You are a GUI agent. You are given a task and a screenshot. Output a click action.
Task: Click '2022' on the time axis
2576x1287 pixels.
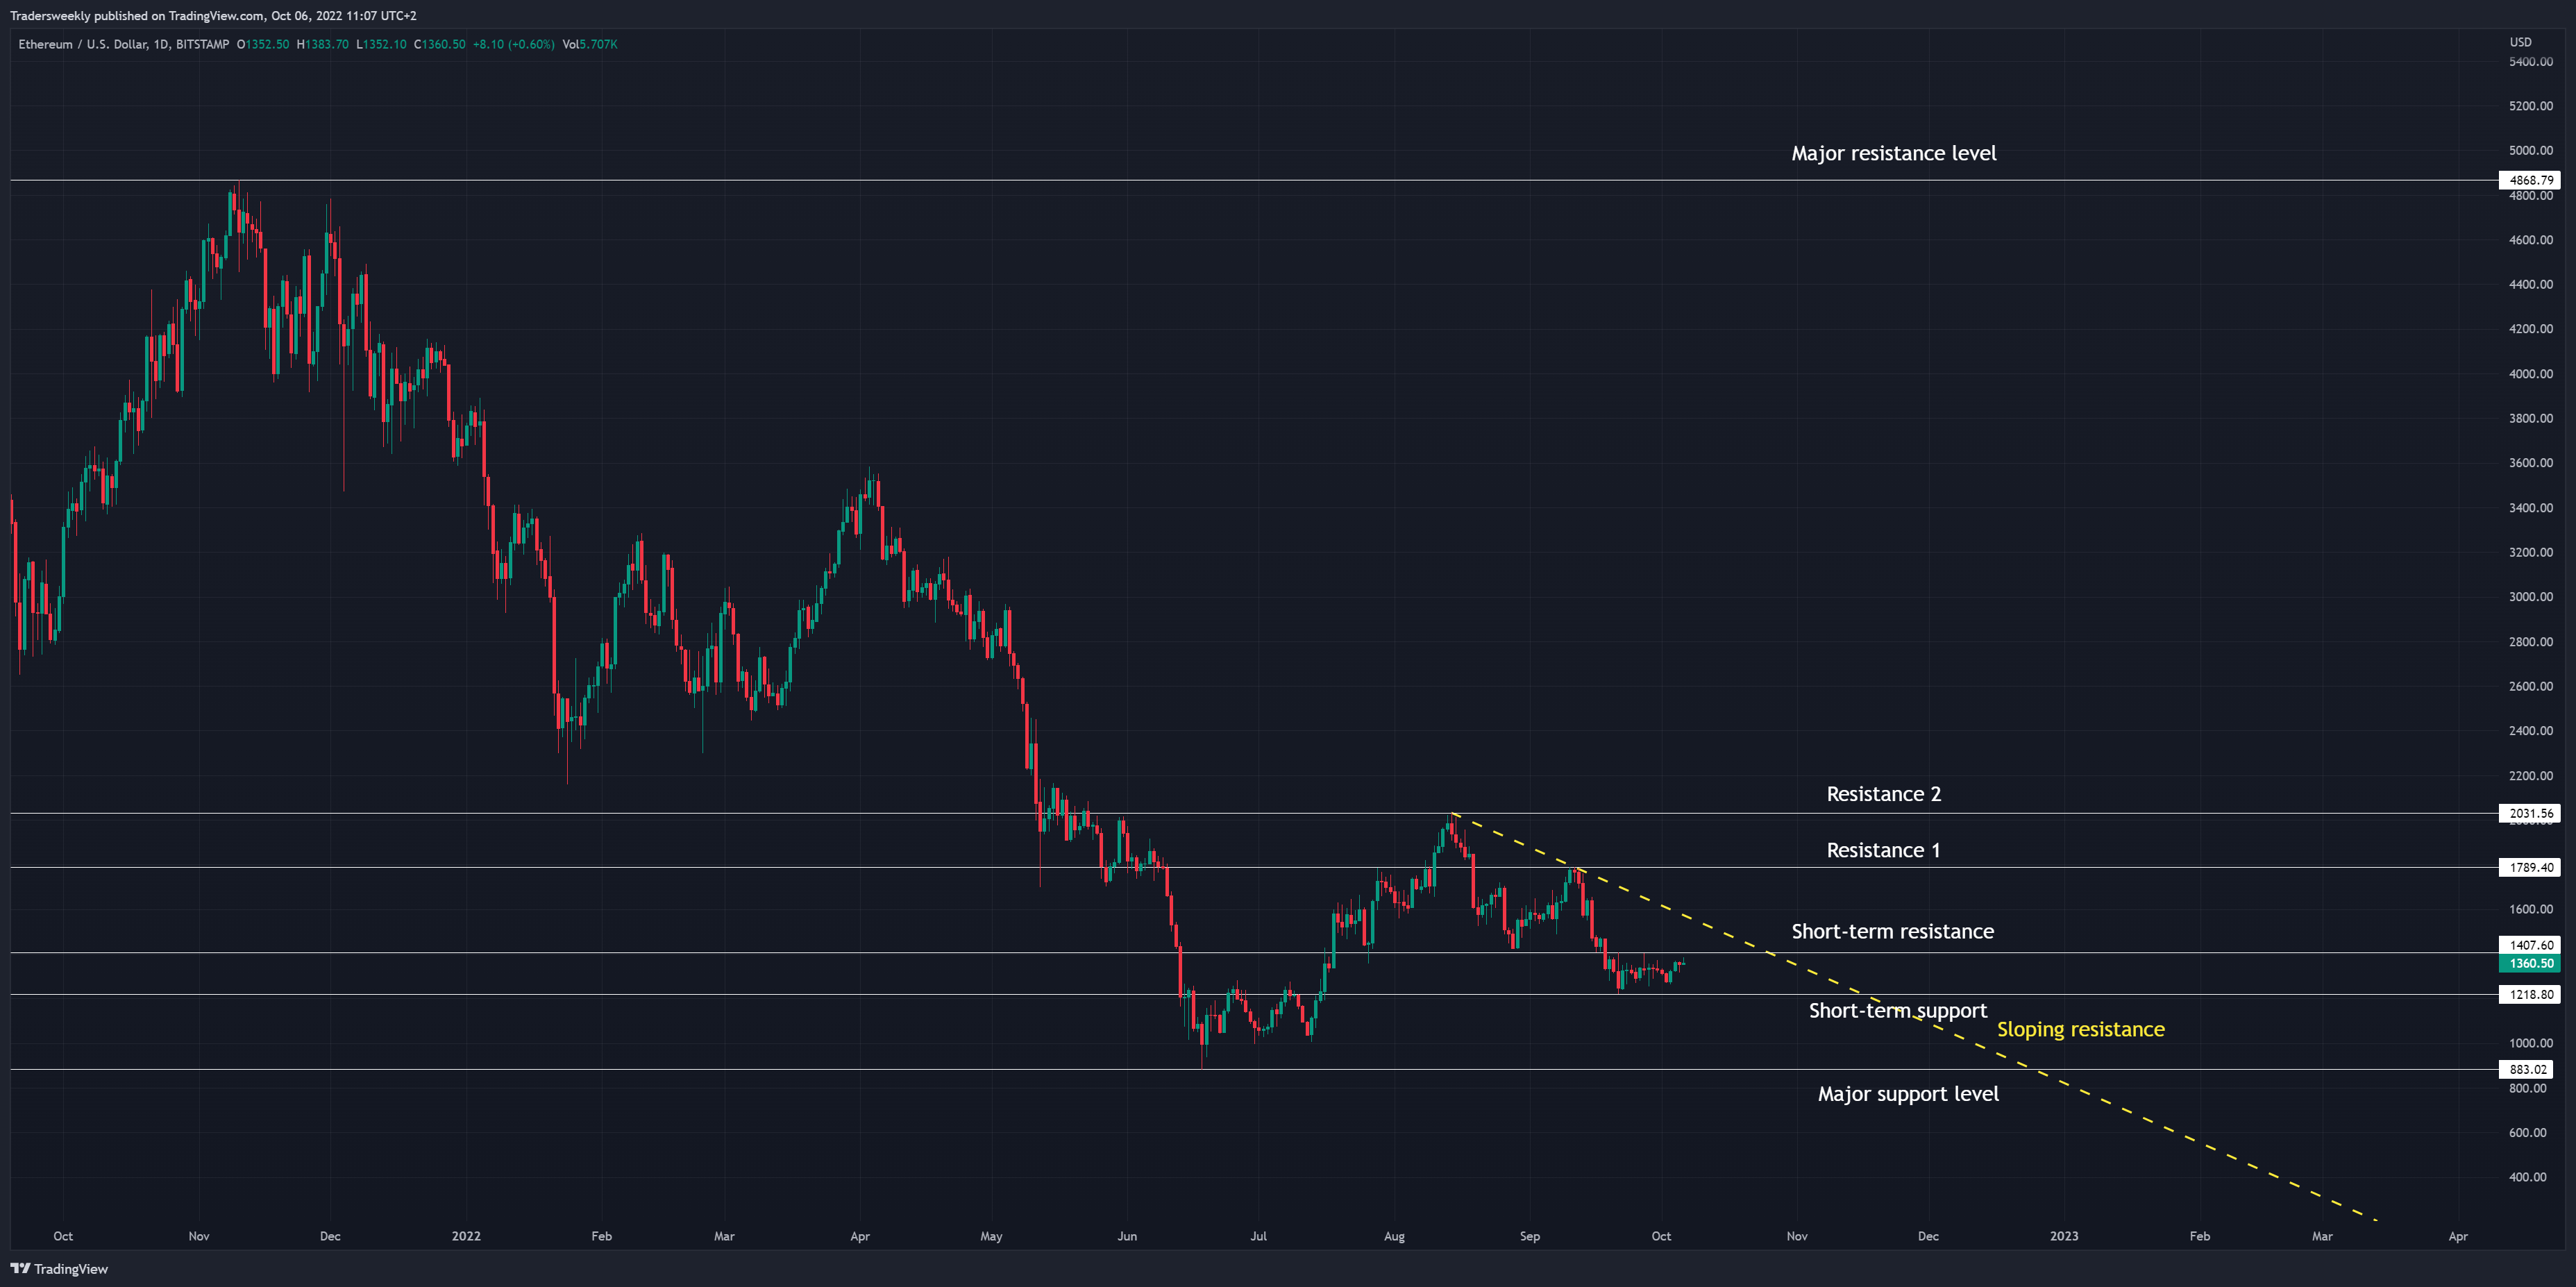click(466, 1236)
